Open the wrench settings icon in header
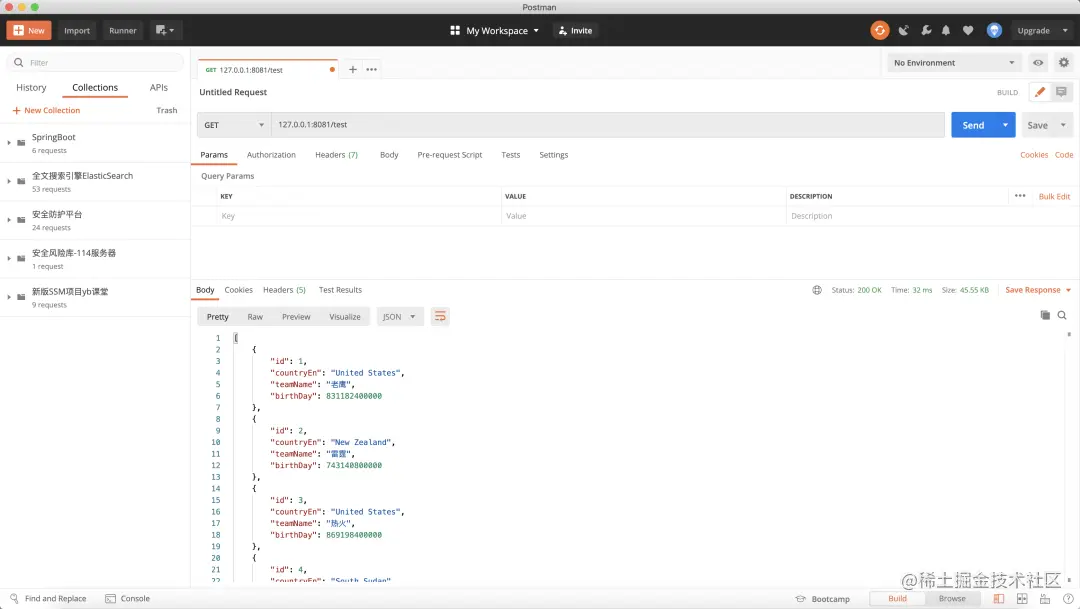Viewport: 1080px width, 609px height. pyautogui.click(x=926, y=30)
